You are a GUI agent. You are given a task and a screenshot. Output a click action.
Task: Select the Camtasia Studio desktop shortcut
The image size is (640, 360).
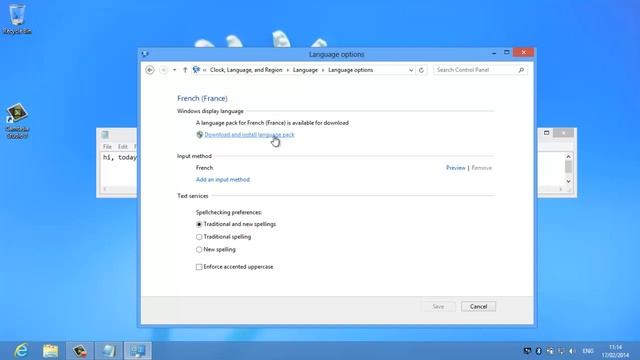(x=17, y=121)
